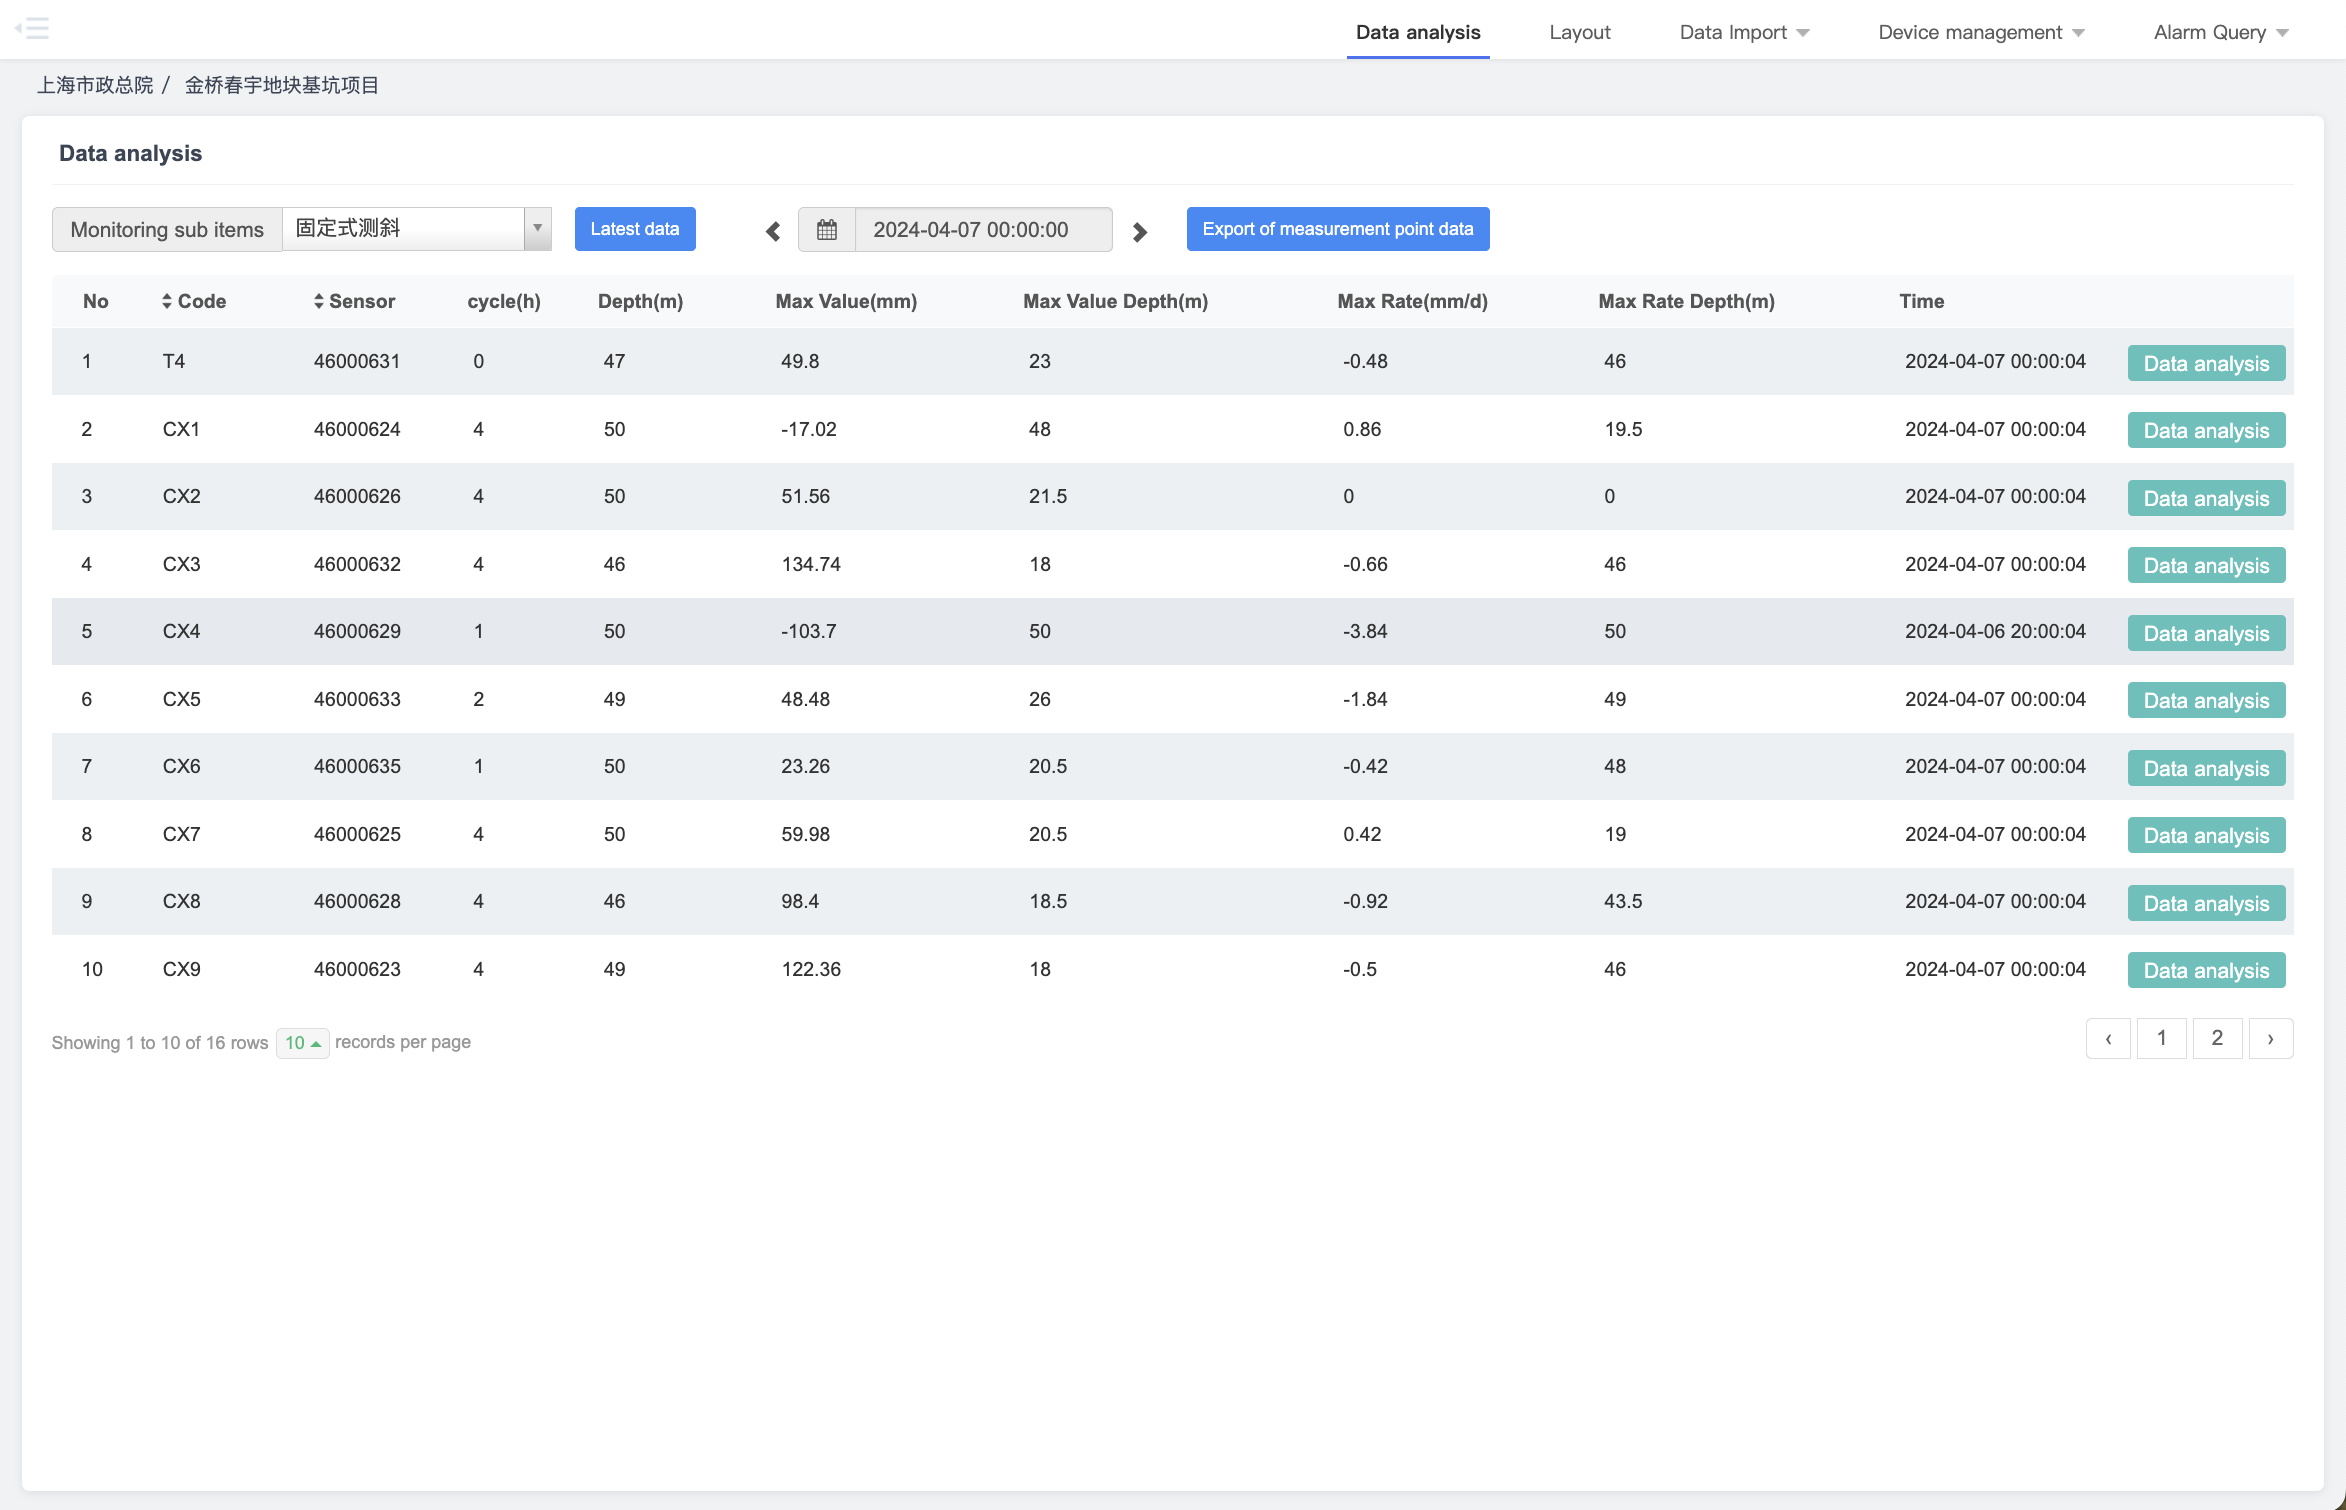Viewport: 2346px width, 1510px height.
Task: Click the Time column header
Action: (x=1921, y=301)
